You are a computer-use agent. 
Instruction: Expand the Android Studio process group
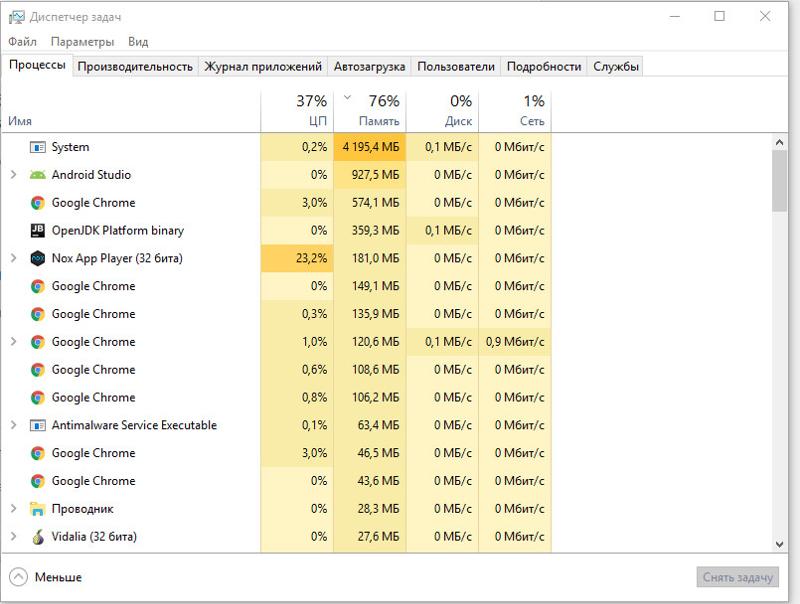tap(13, 175)
